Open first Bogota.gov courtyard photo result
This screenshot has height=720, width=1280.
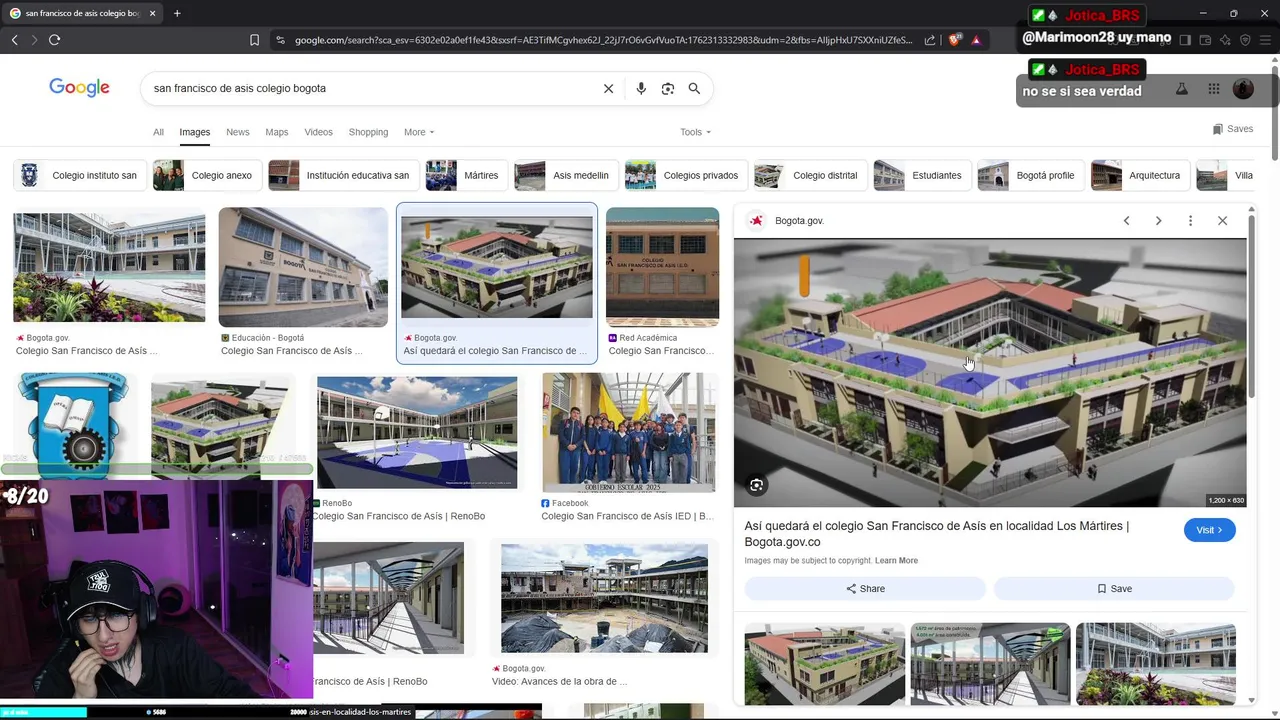point(109,267)
